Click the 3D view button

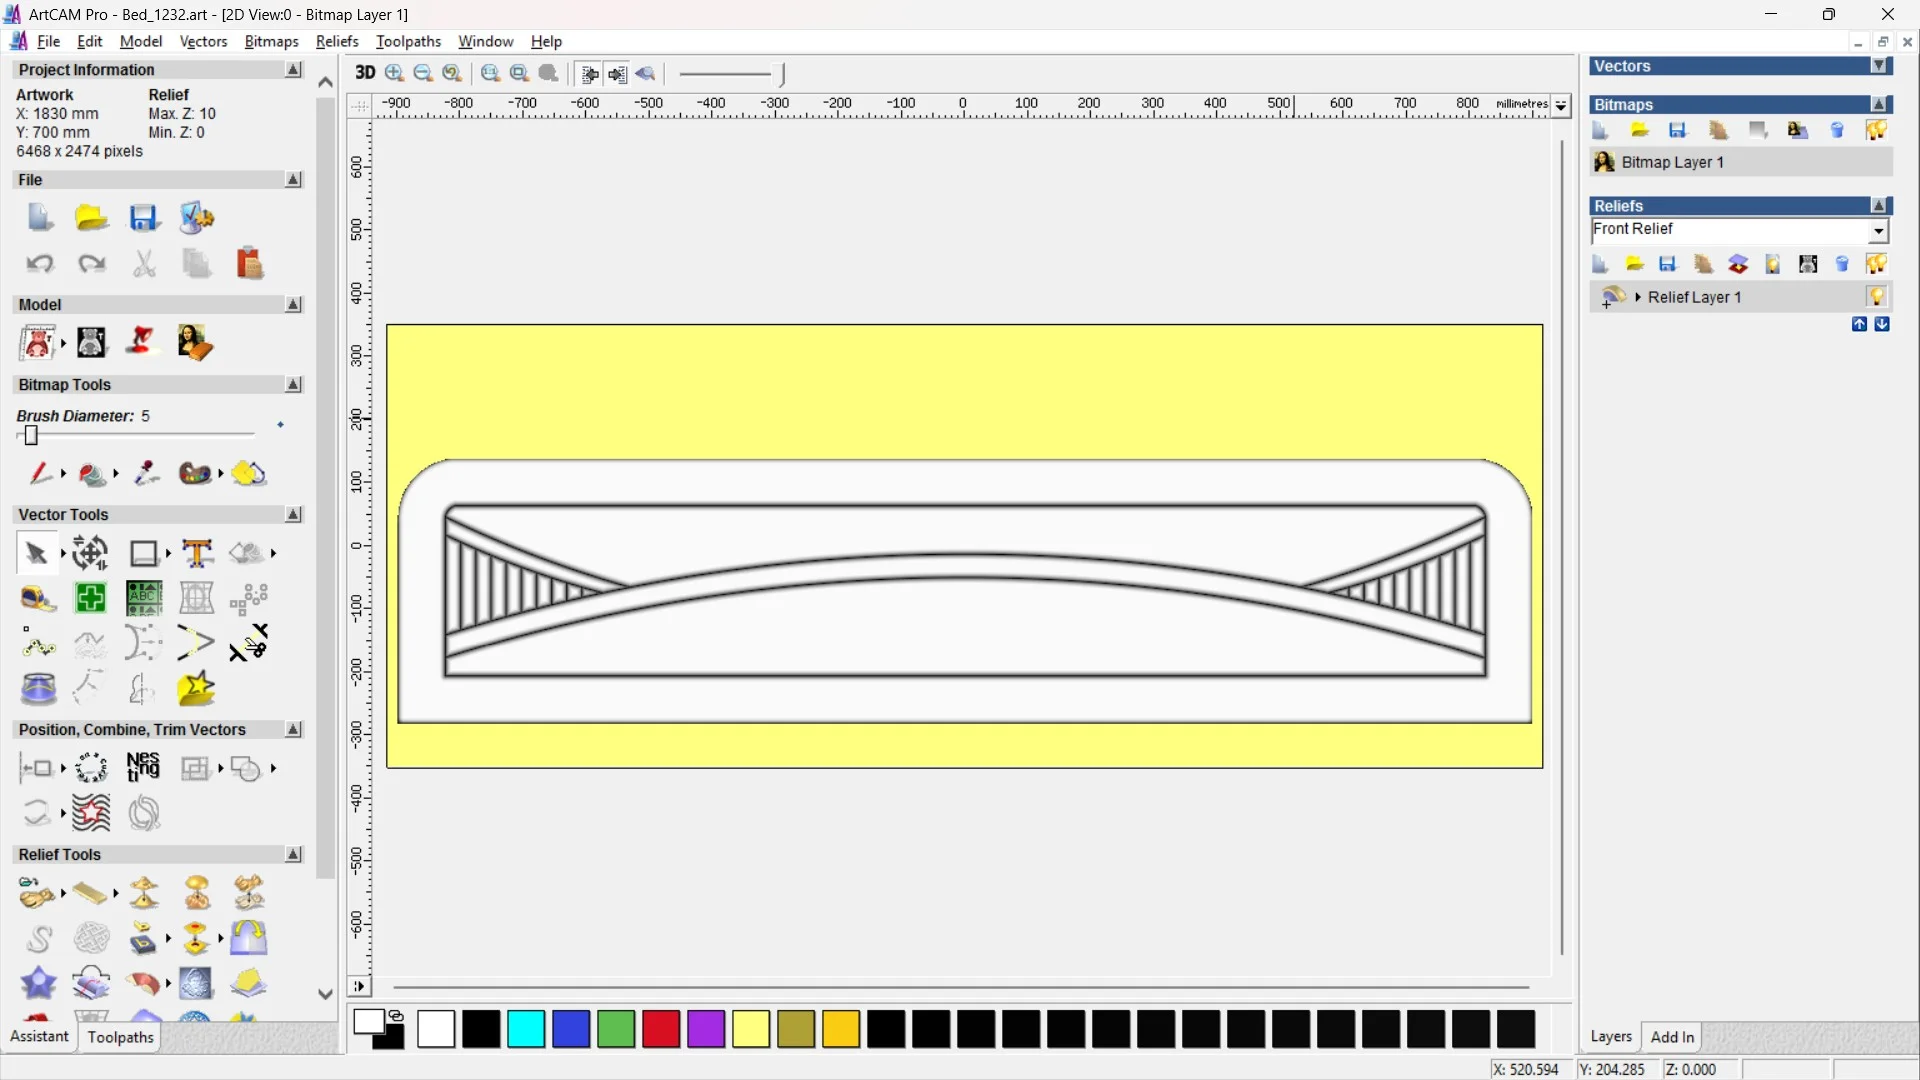pos(365,73)
